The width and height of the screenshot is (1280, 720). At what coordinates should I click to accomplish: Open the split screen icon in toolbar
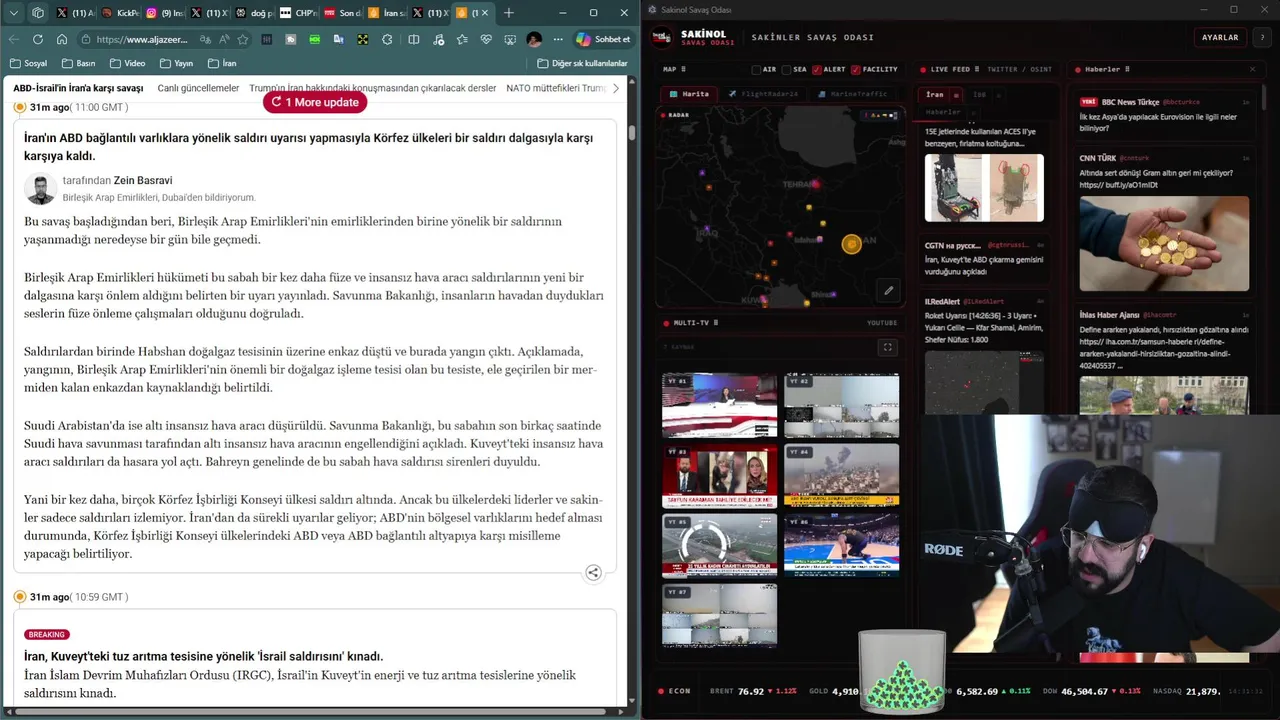(414, 39)
